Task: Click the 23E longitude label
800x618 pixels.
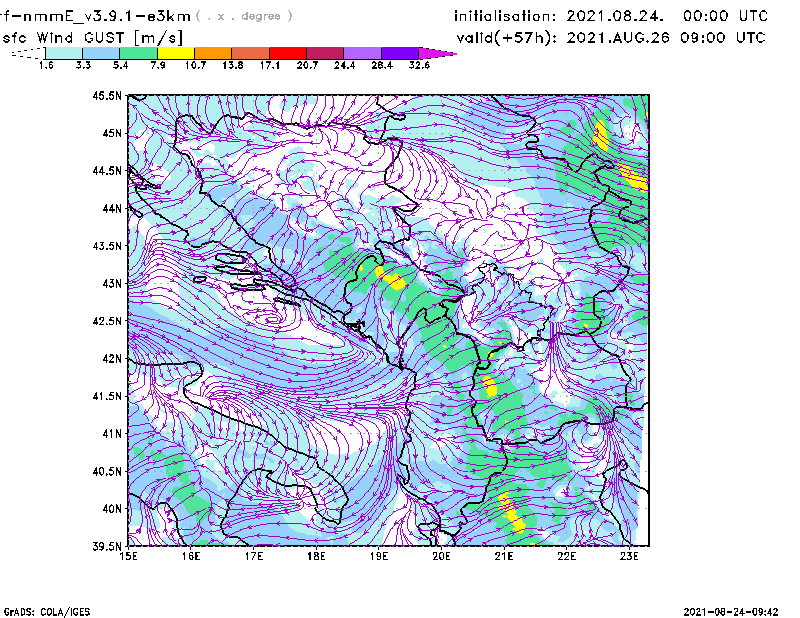Action: click(x=629, y=556)
